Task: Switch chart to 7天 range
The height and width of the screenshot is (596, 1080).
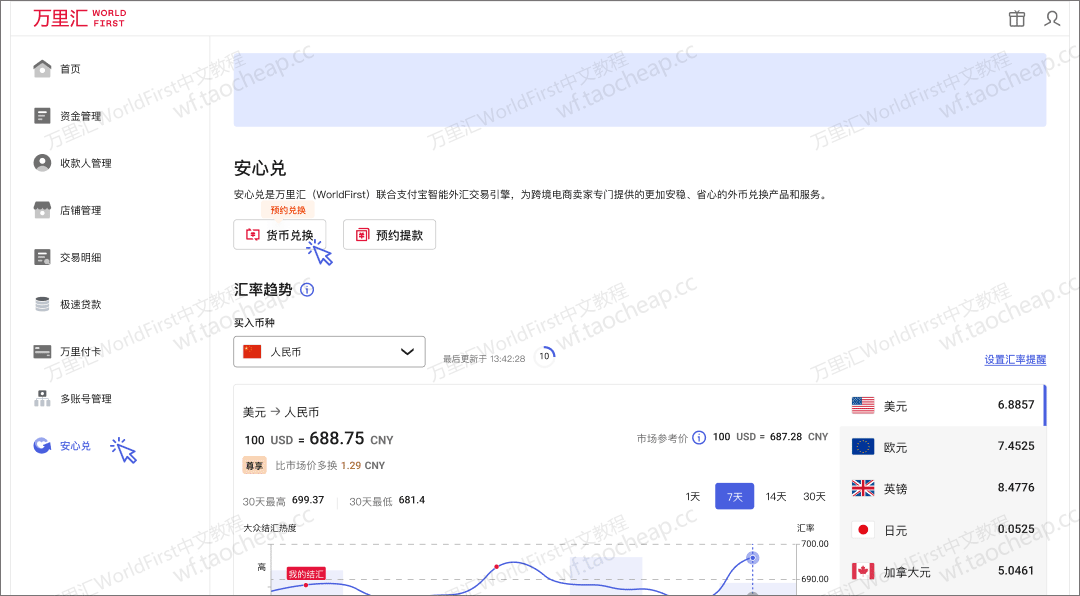Action: (x=734, y=496)
